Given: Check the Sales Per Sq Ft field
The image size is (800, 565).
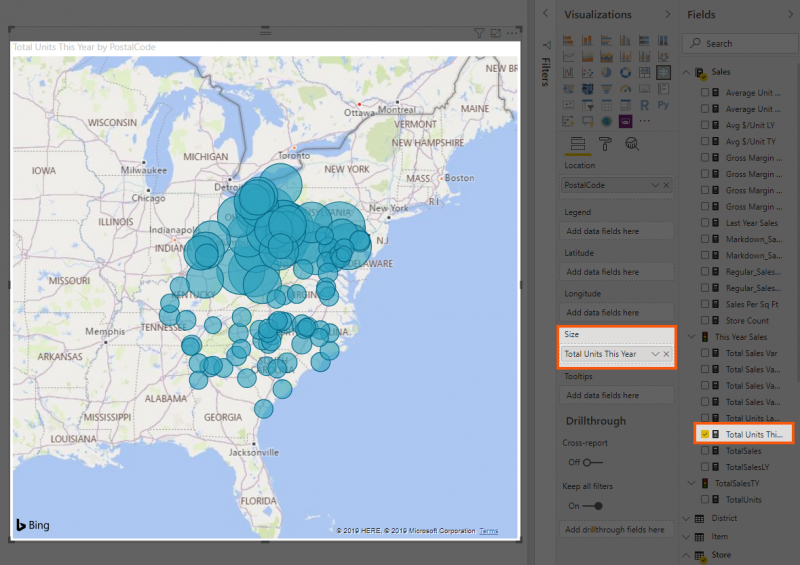Looking at the screenshot, I should point(705,304).
